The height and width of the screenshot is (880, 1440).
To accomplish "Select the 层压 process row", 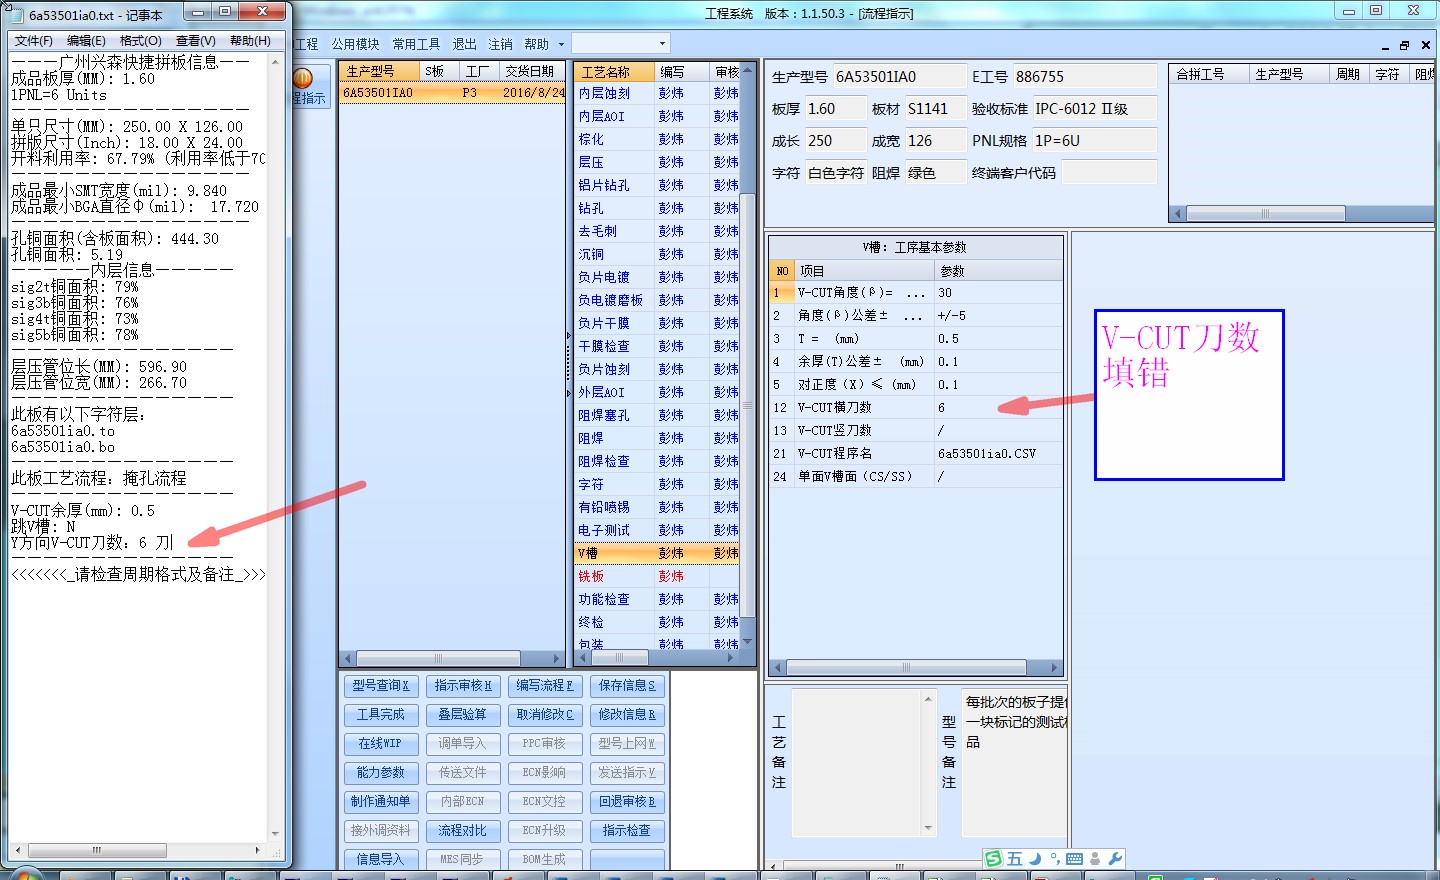I will click(657, 162).
